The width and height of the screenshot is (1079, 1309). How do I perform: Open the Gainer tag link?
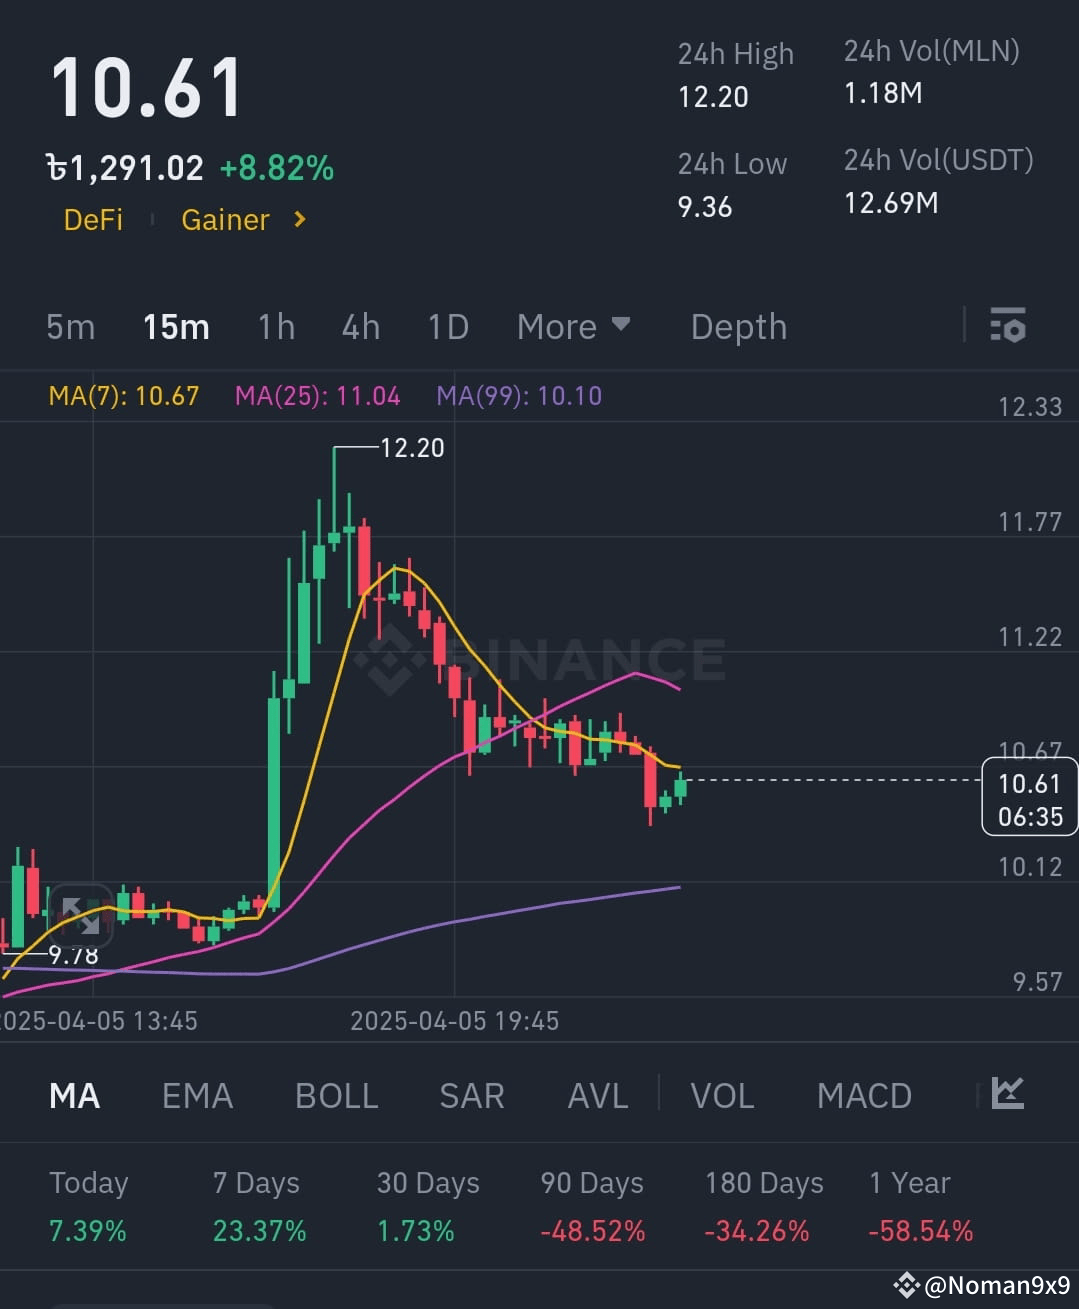[225, 220]
